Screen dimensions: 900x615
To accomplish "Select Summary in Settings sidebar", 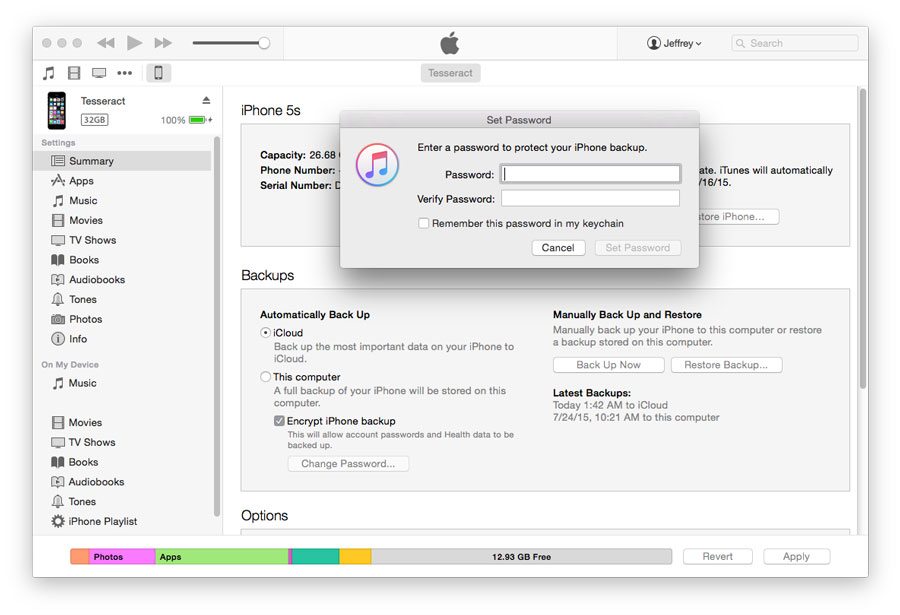I will pyautogui.click(x=123, y=161).
